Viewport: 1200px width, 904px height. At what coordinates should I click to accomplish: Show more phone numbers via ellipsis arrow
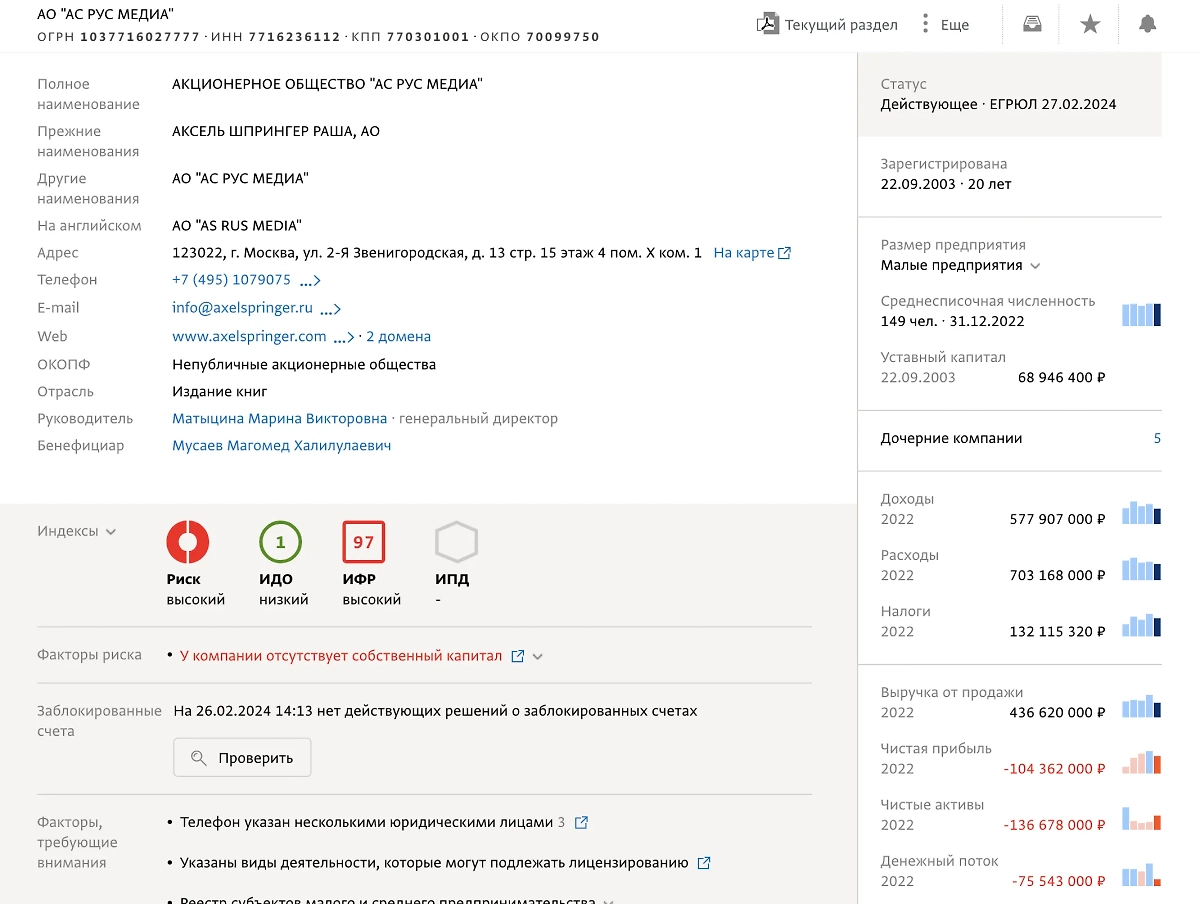click(x=310, y=281)
